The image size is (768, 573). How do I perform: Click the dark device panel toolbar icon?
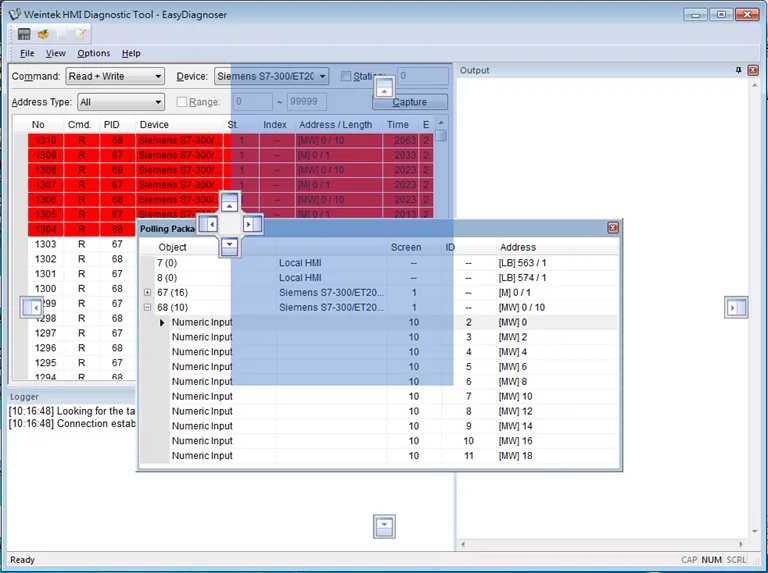(x=24, y=34)
